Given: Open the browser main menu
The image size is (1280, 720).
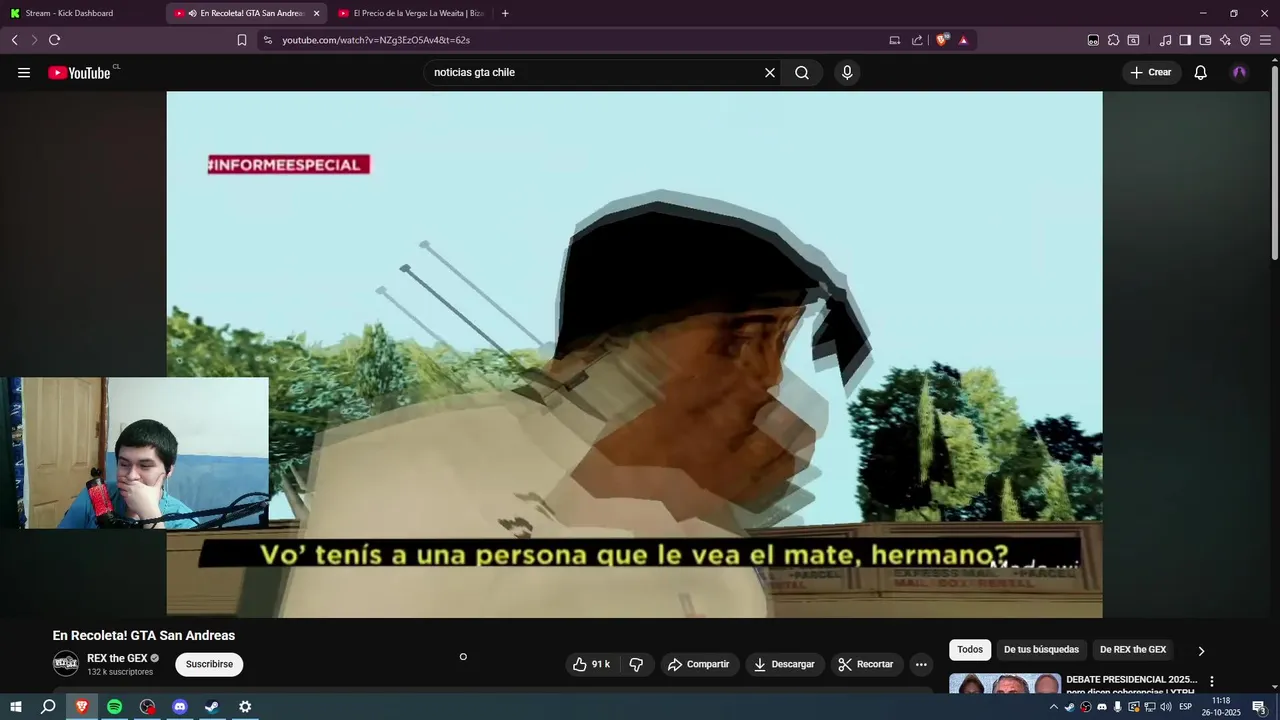Looking at the screenshot, I should coord(1265,40).
